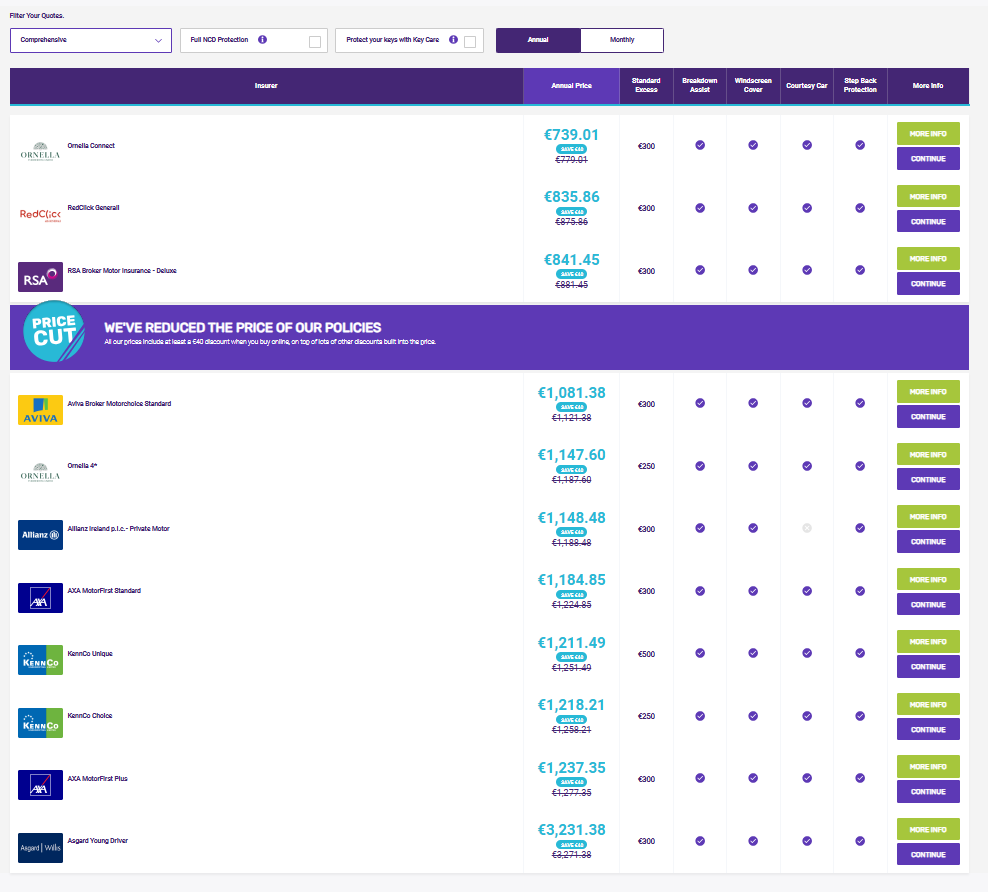Click Asgard Young Driver Breakdown Assist checkmark
Viewport: 988px width, 892px height.
(700, 841)
